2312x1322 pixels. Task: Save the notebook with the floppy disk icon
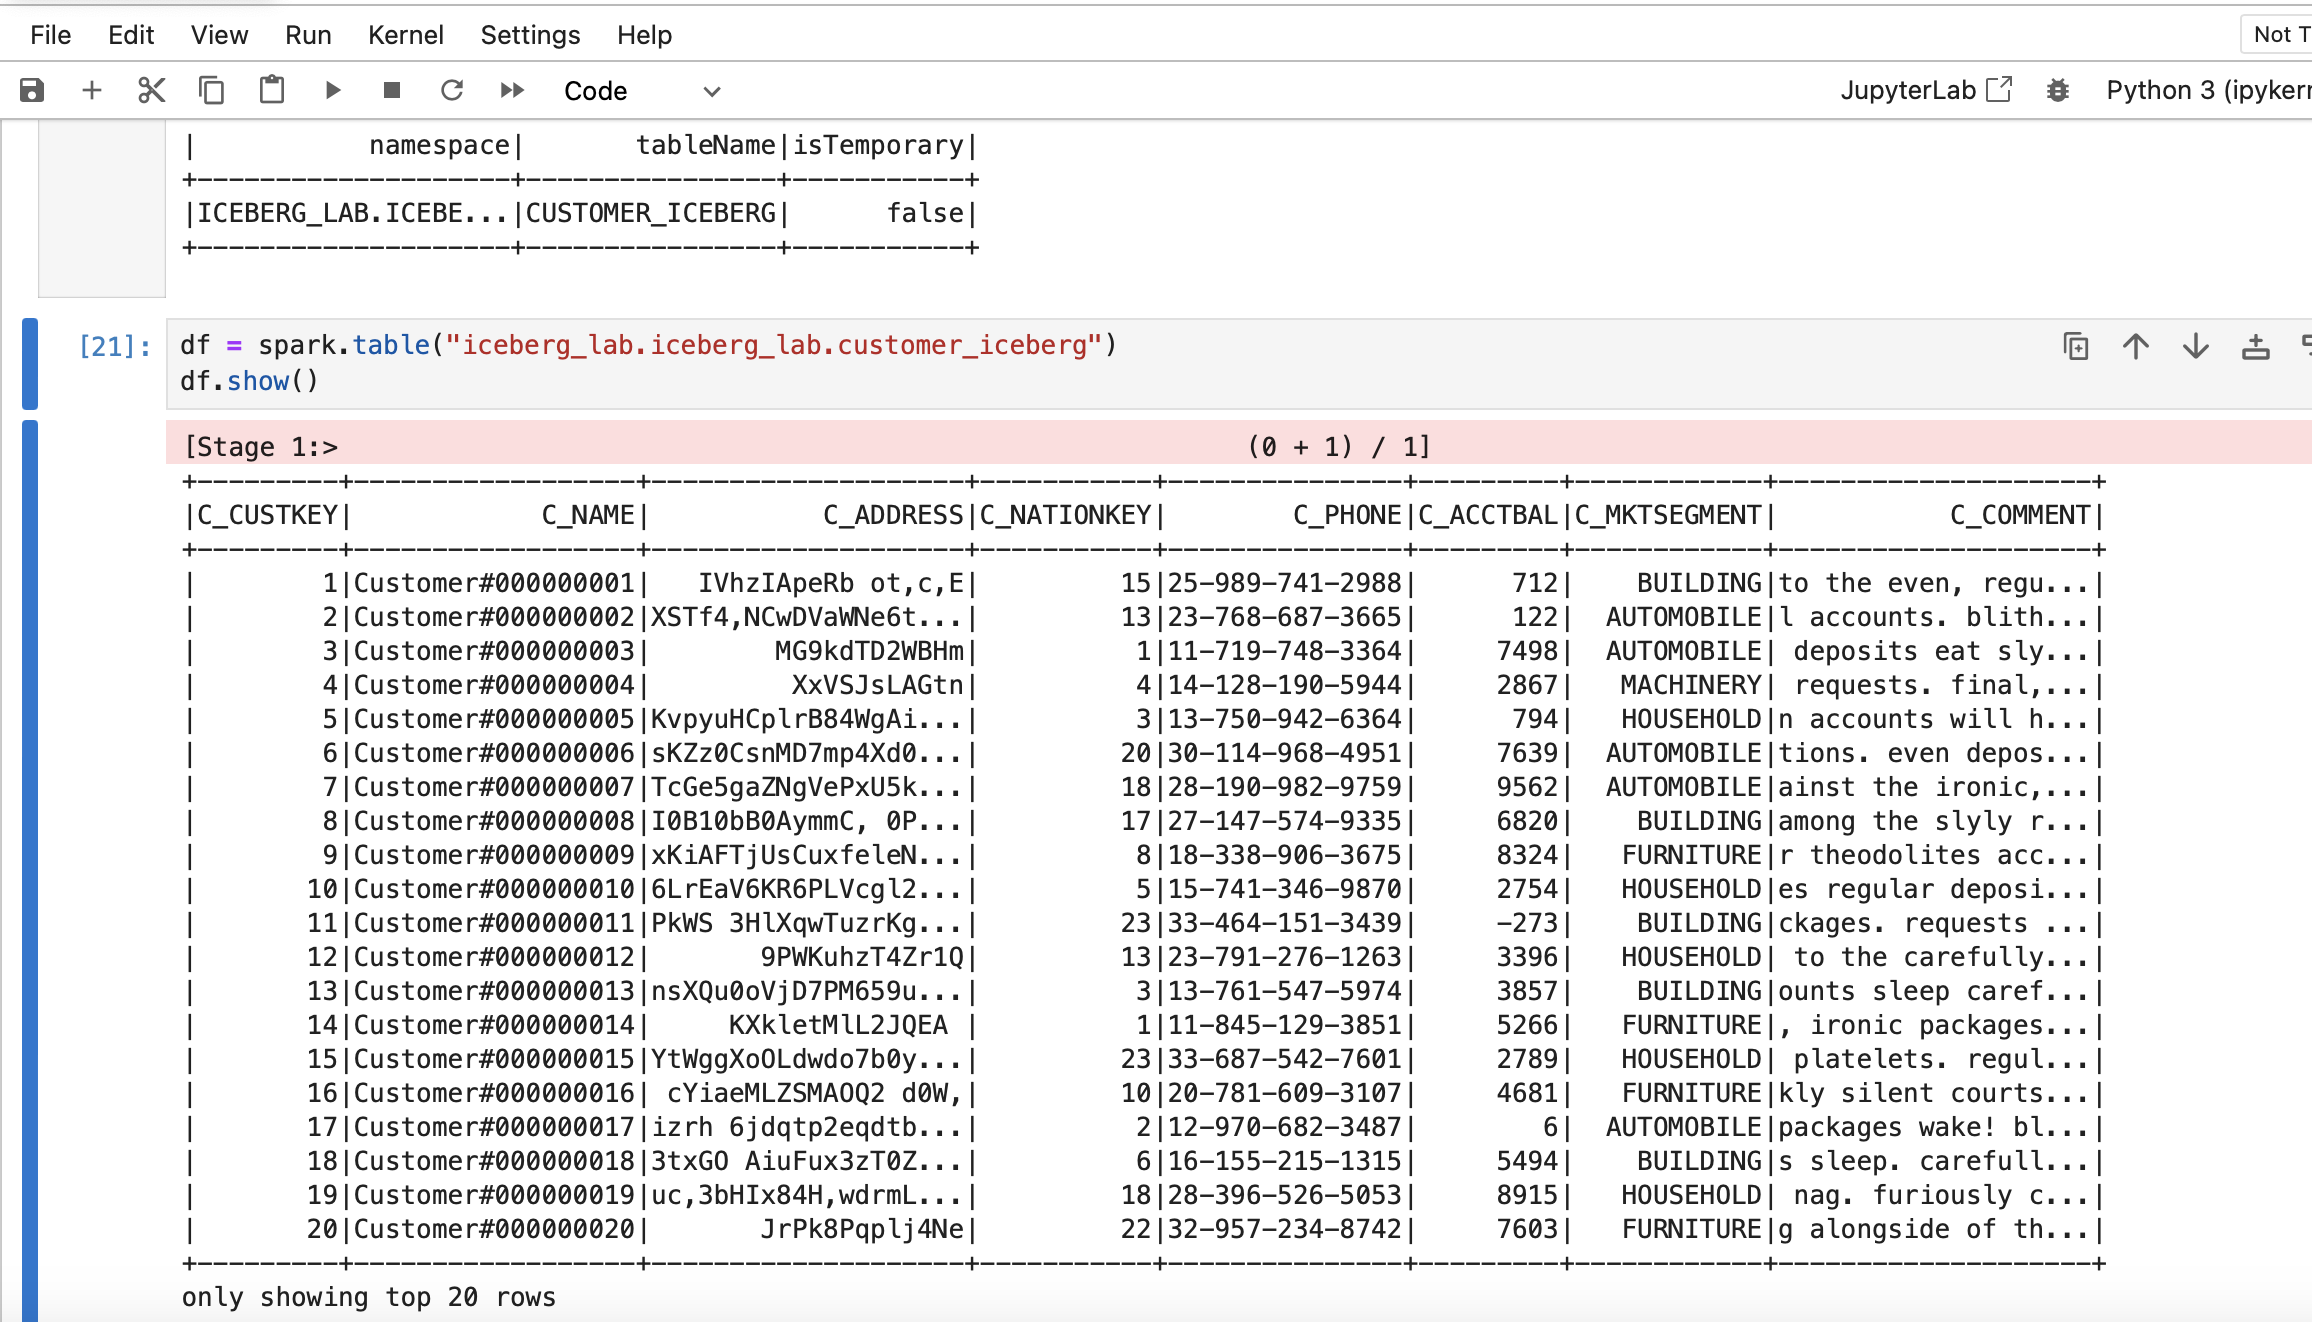coord(32,91)
